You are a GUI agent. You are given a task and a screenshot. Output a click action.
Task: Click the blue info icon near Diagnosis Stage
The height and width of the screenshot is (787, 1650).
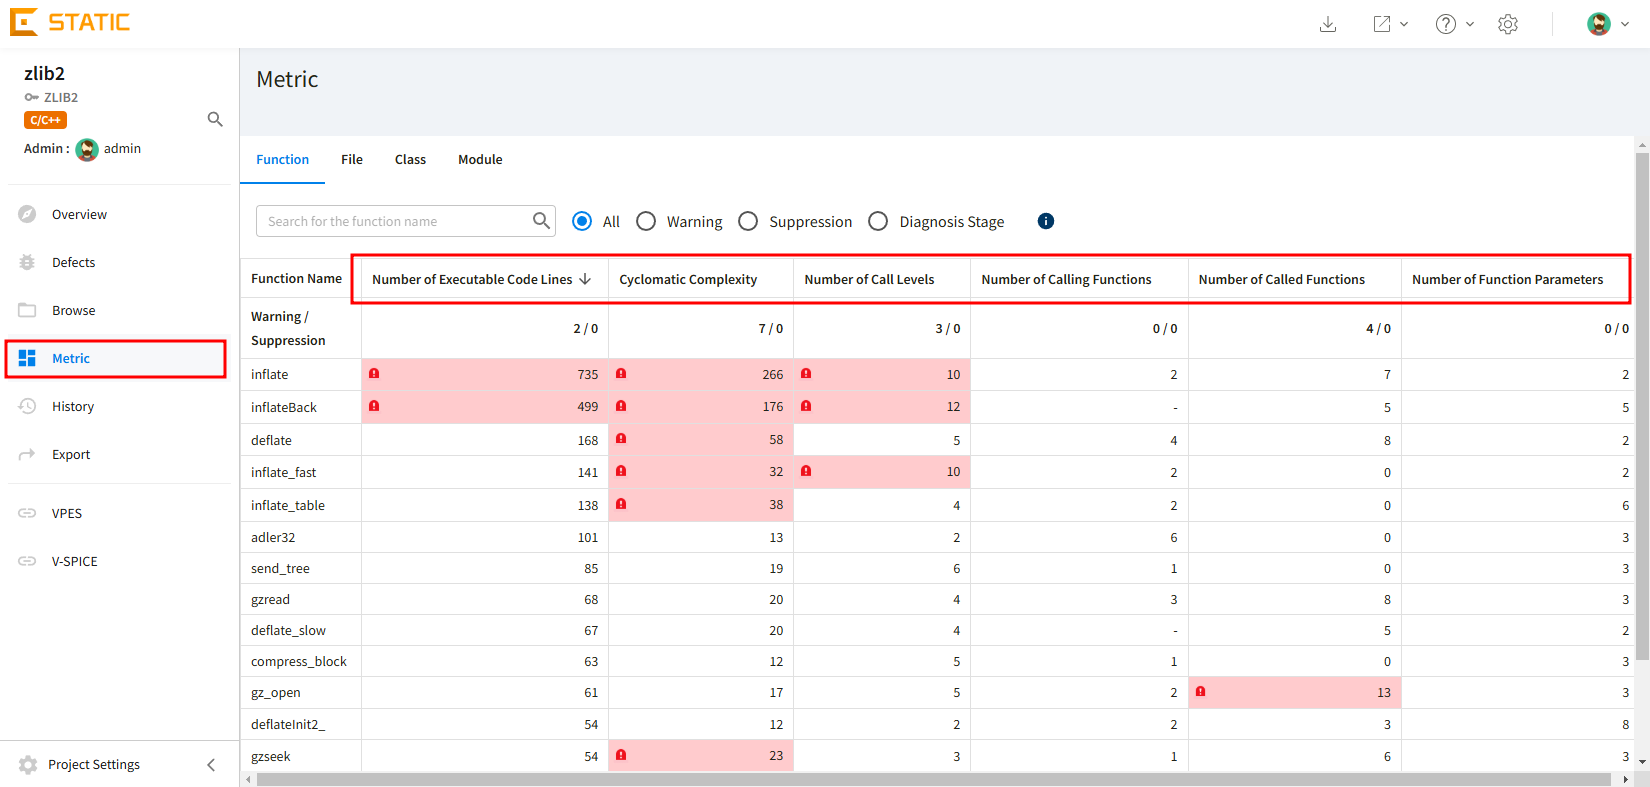(x=1046, y=221)
